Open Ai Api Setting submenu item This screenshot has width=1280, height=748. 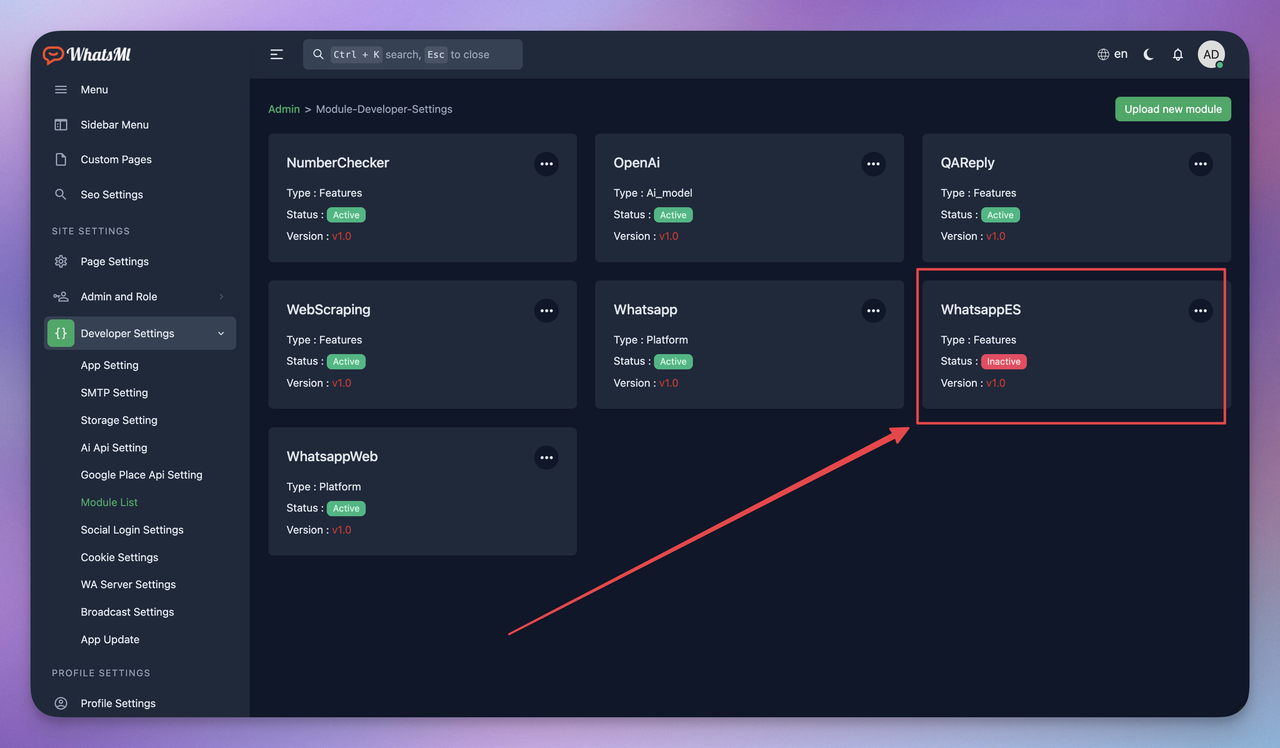click(x=114, y=448)
